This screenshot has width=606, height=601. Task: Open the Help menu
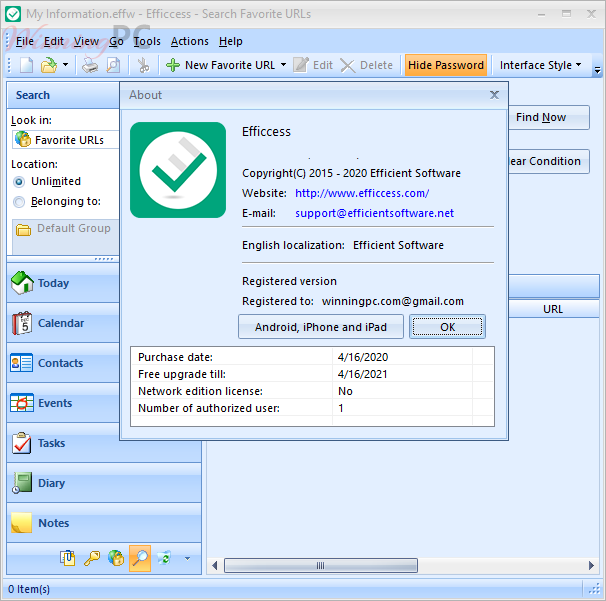point(230,41)
